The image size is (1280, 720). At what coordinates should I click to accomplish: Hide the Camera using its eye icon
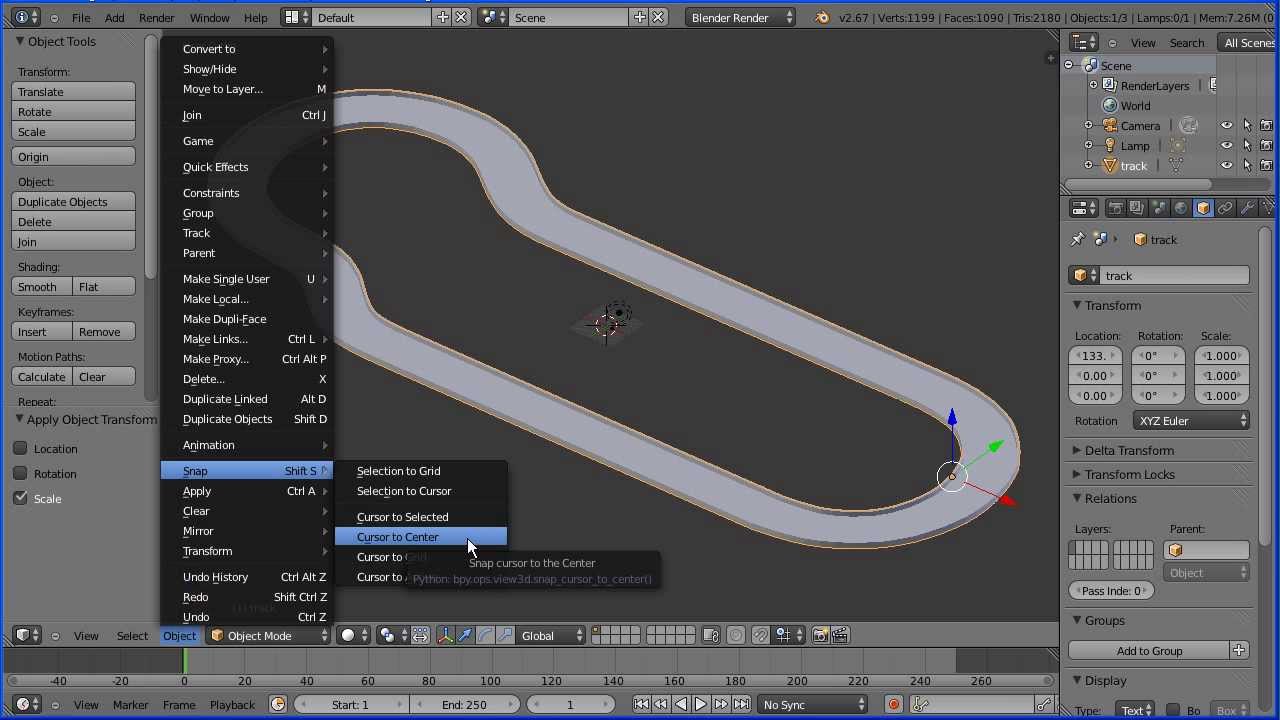click(x=1226, y=126)
